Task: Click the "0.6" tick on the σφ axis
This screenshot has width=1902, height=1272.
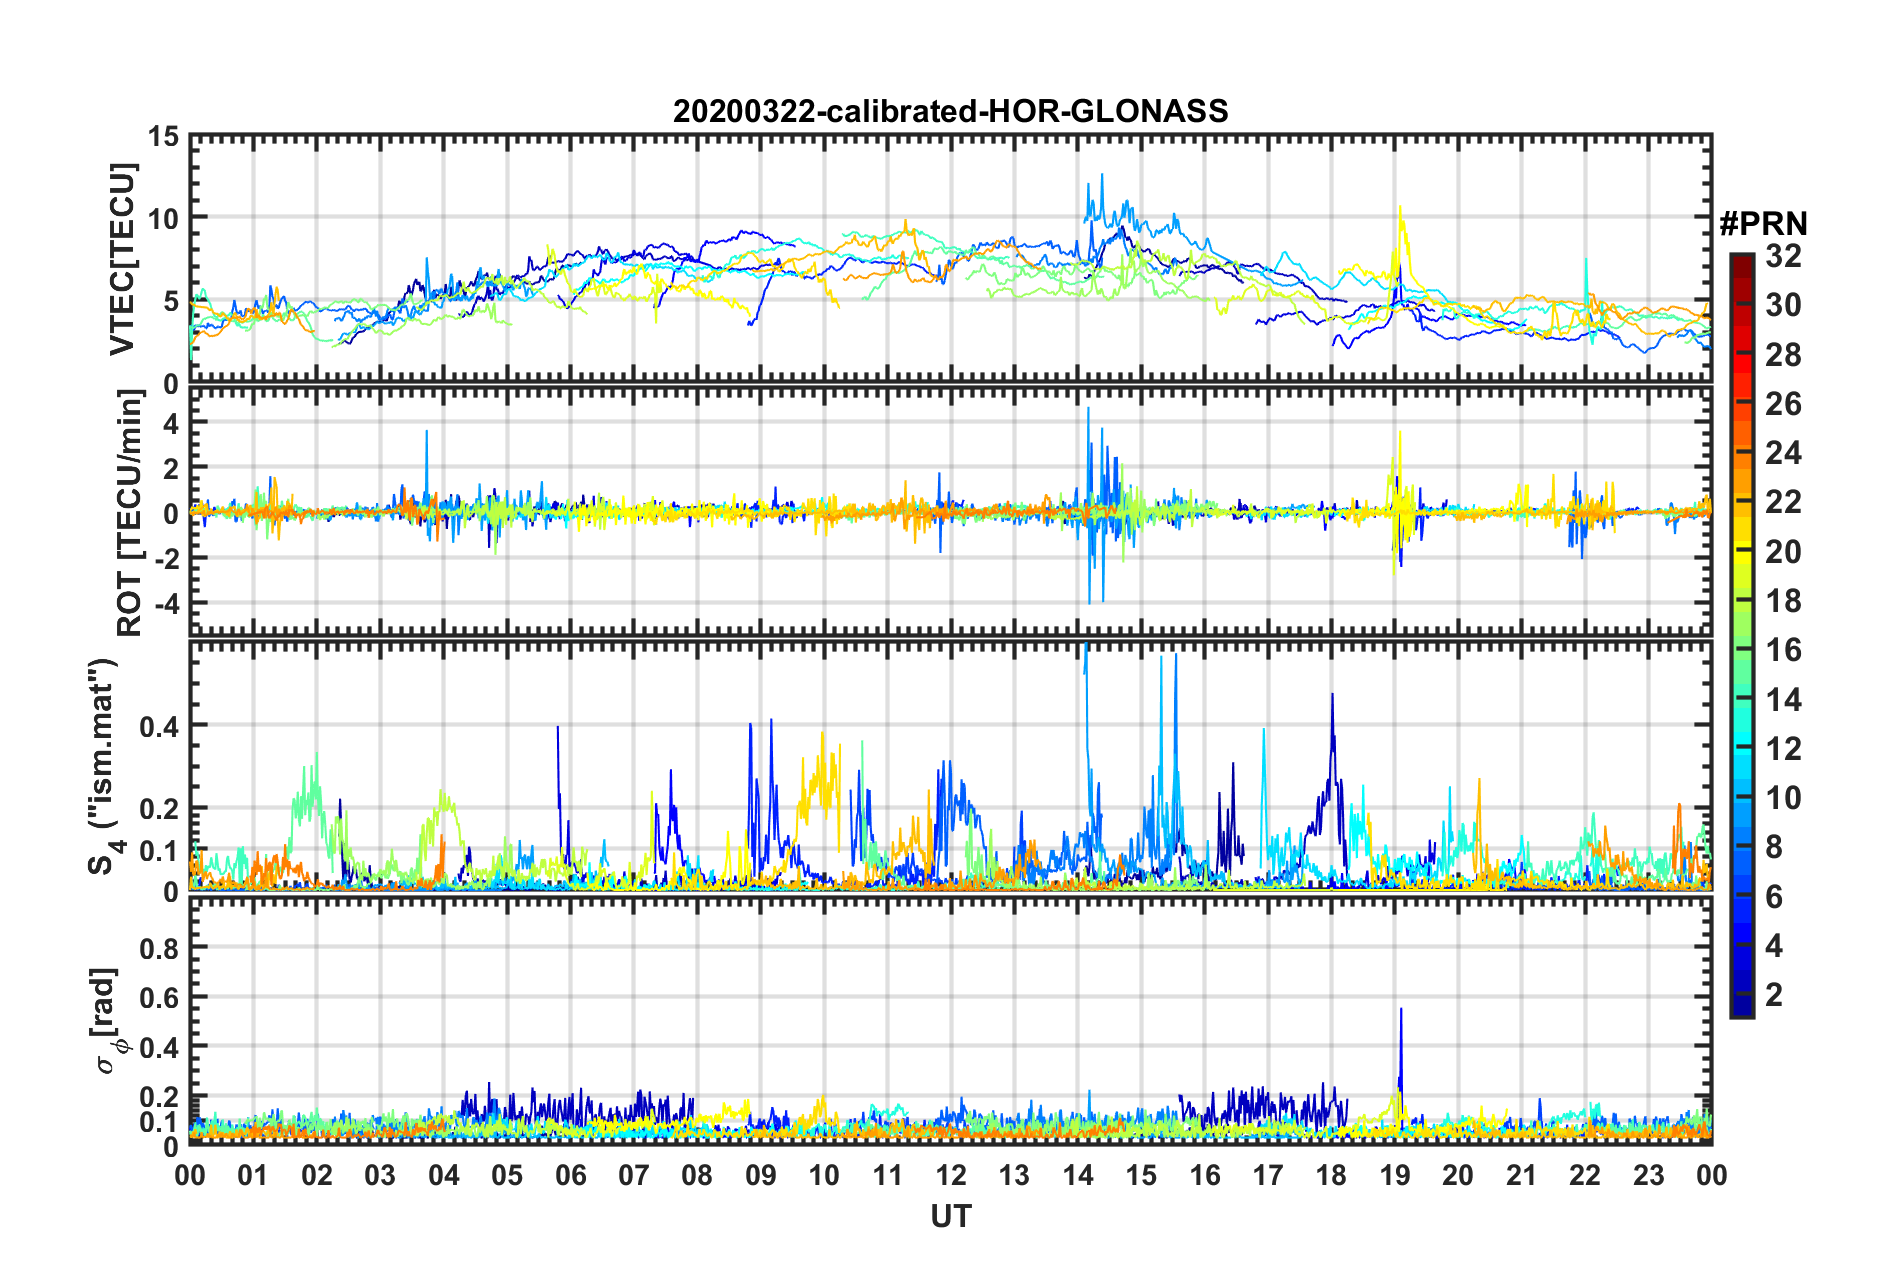Action: point(159,997)
